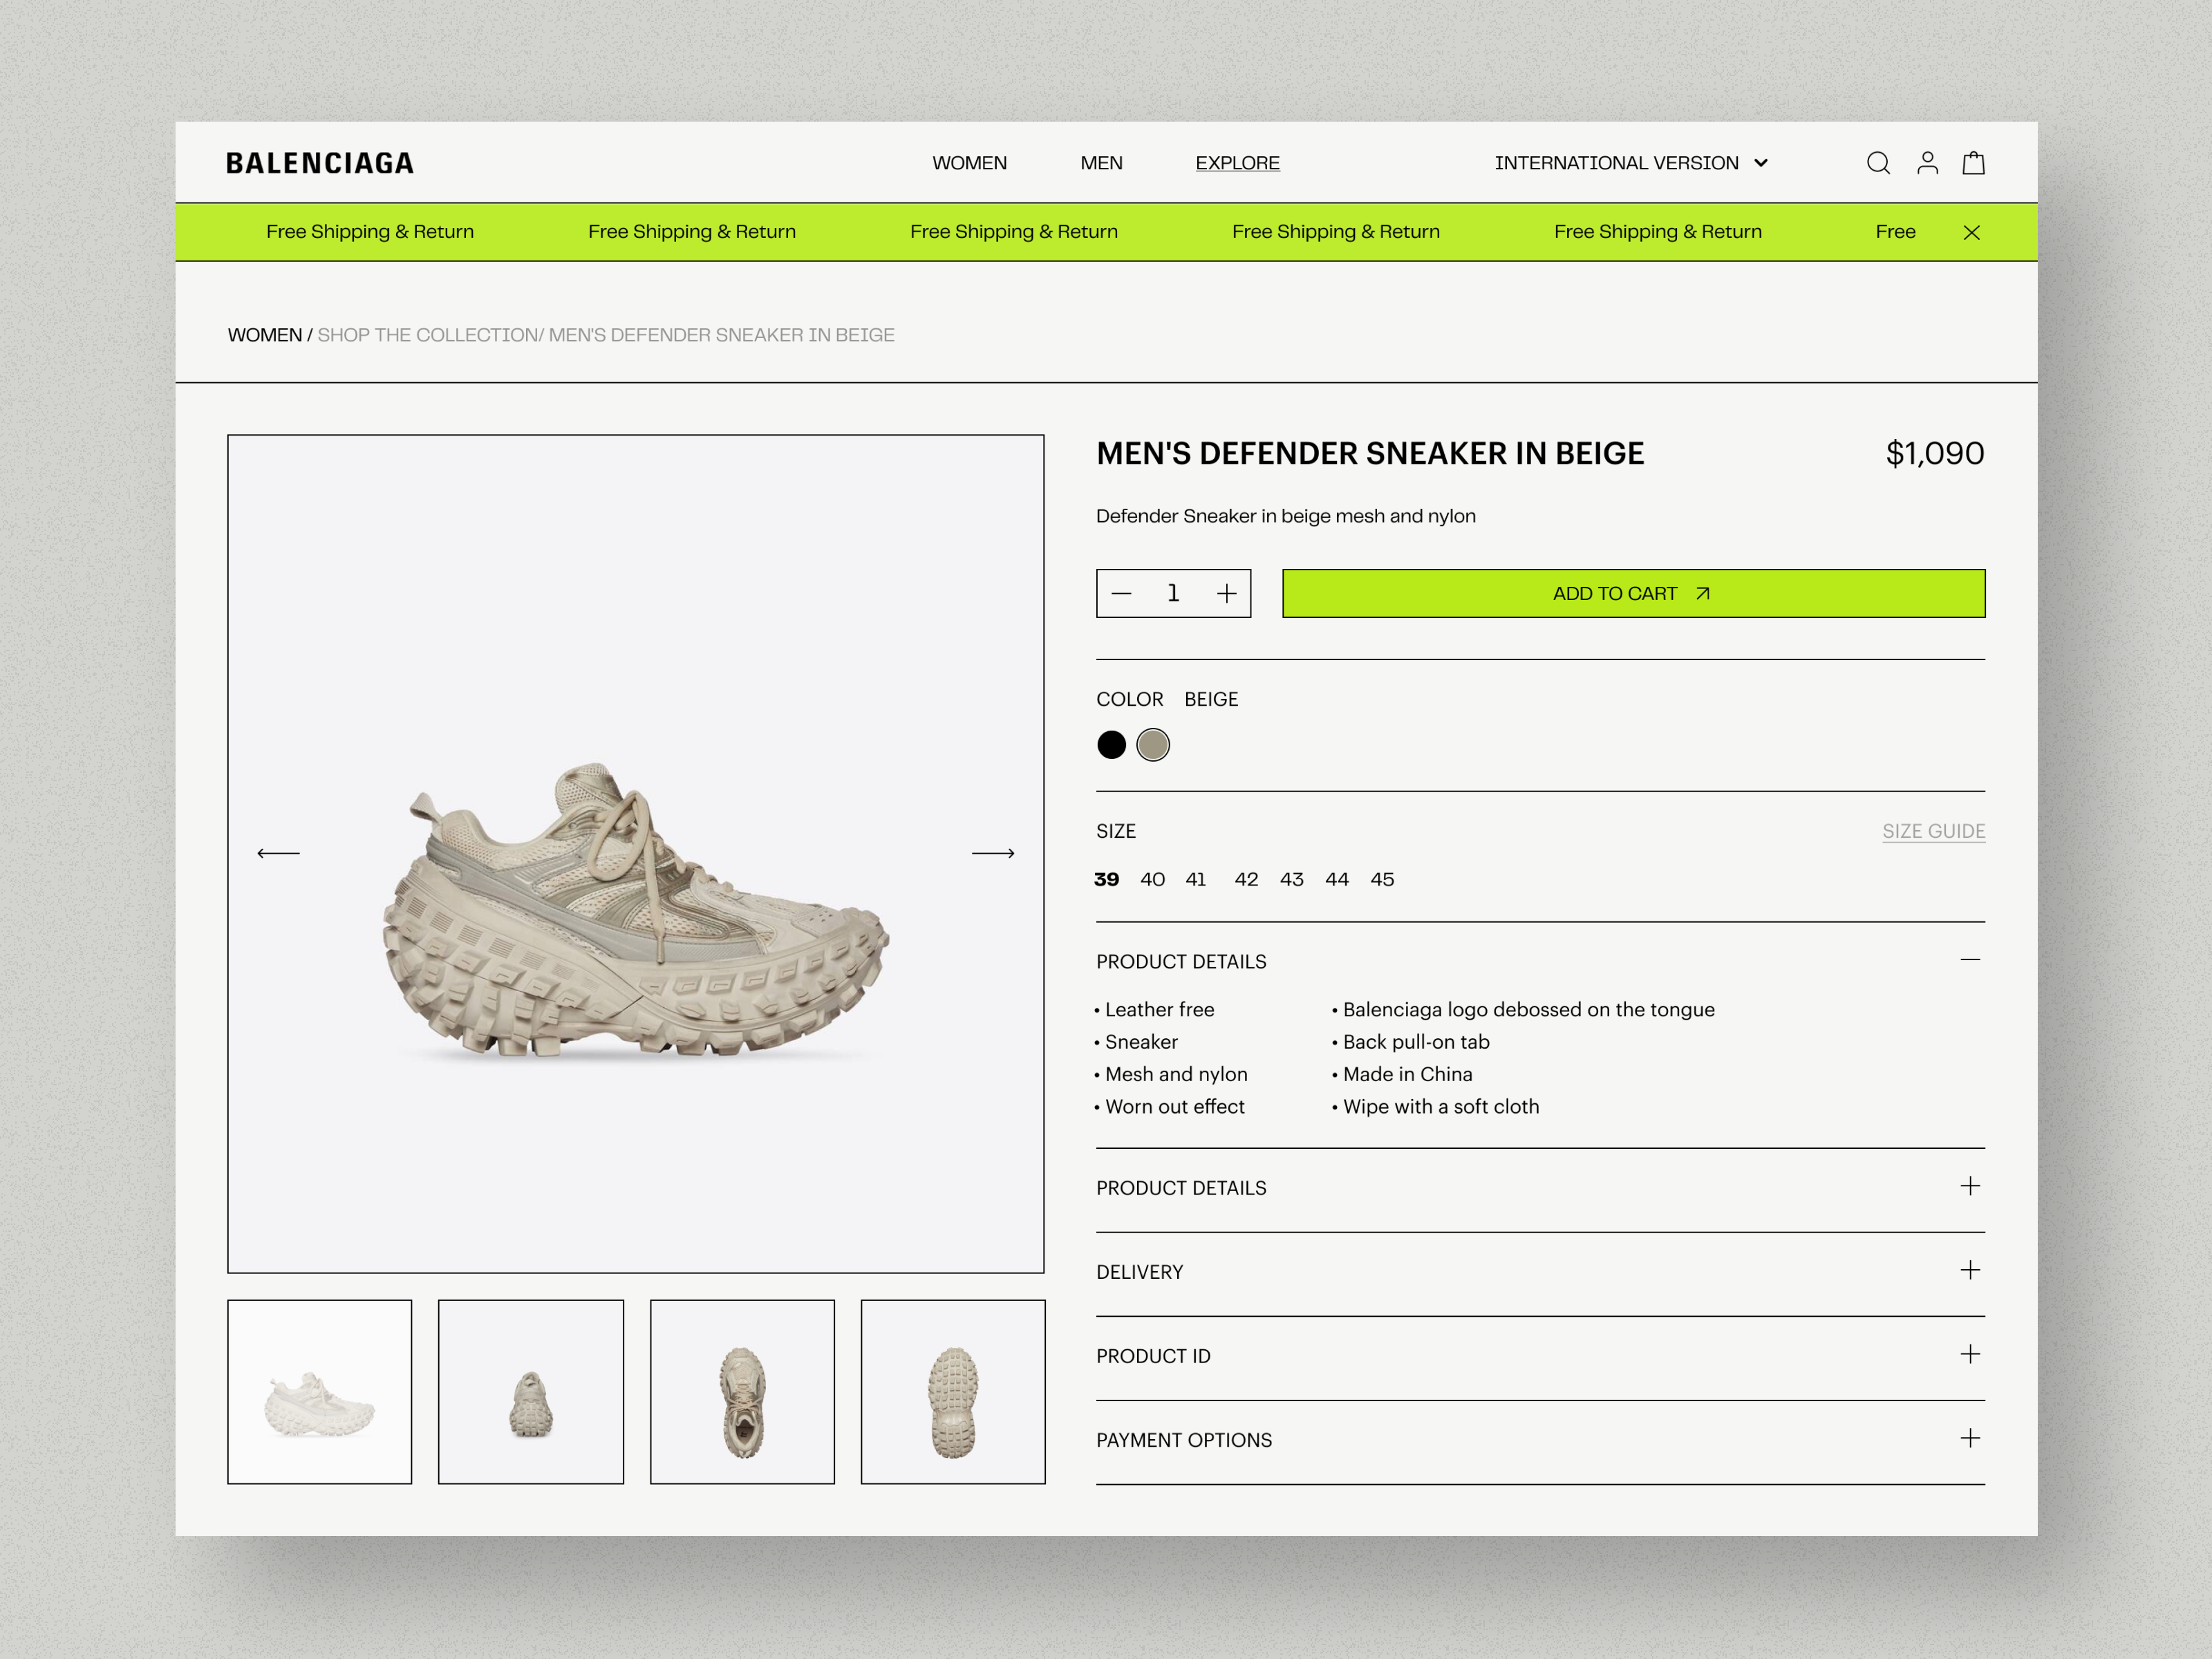Click the left arrow to view previous image
This screenshot has height=1659, width=2212.
pyautogui.click(x=280, y=852)
